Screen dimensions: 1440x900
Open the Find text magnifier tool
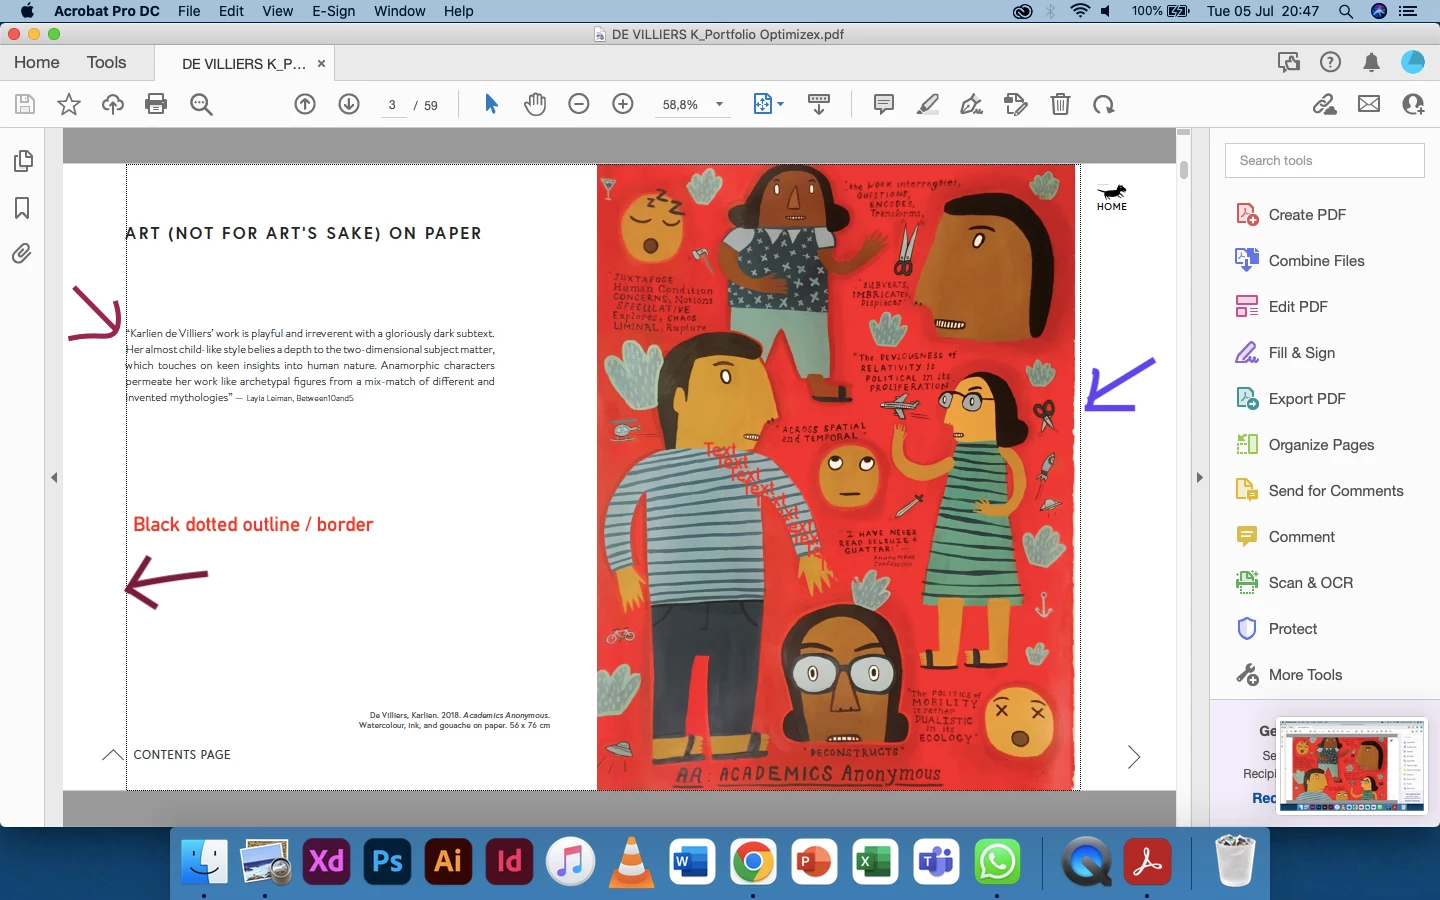pos(201,104)
